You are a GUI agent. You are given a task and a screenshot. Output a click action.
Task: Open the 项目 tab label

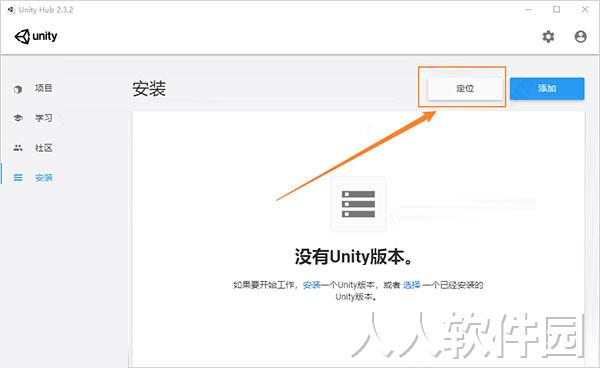(44, 88)
